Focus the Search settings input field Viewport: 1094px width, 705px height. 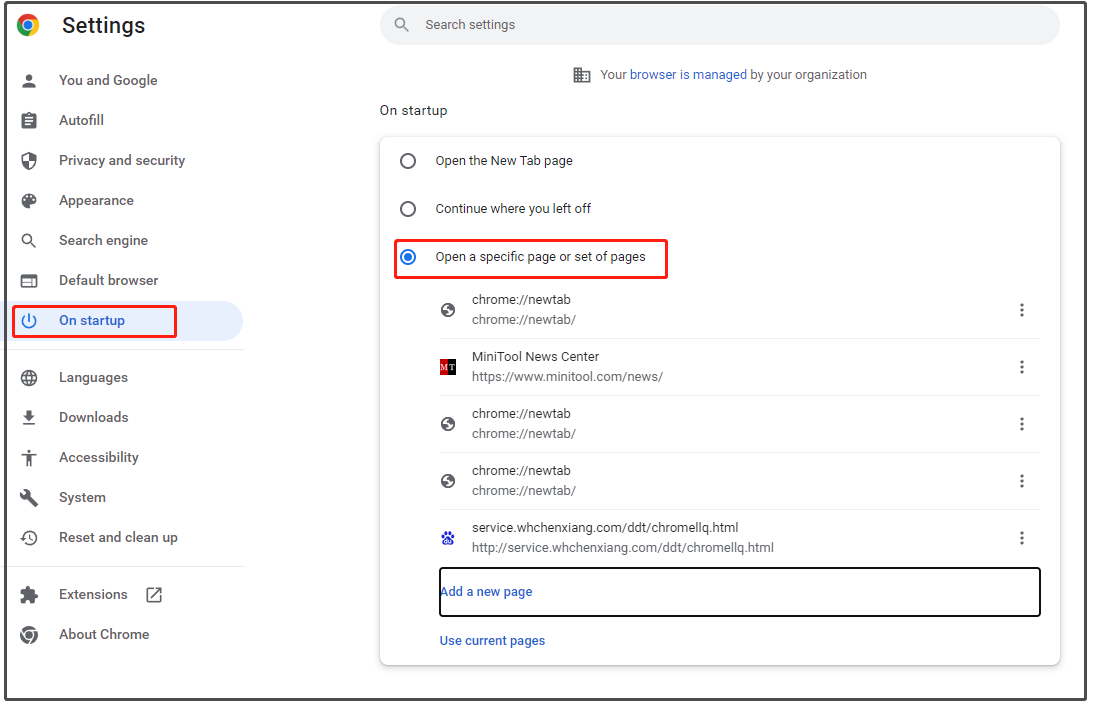coord(720,25)
